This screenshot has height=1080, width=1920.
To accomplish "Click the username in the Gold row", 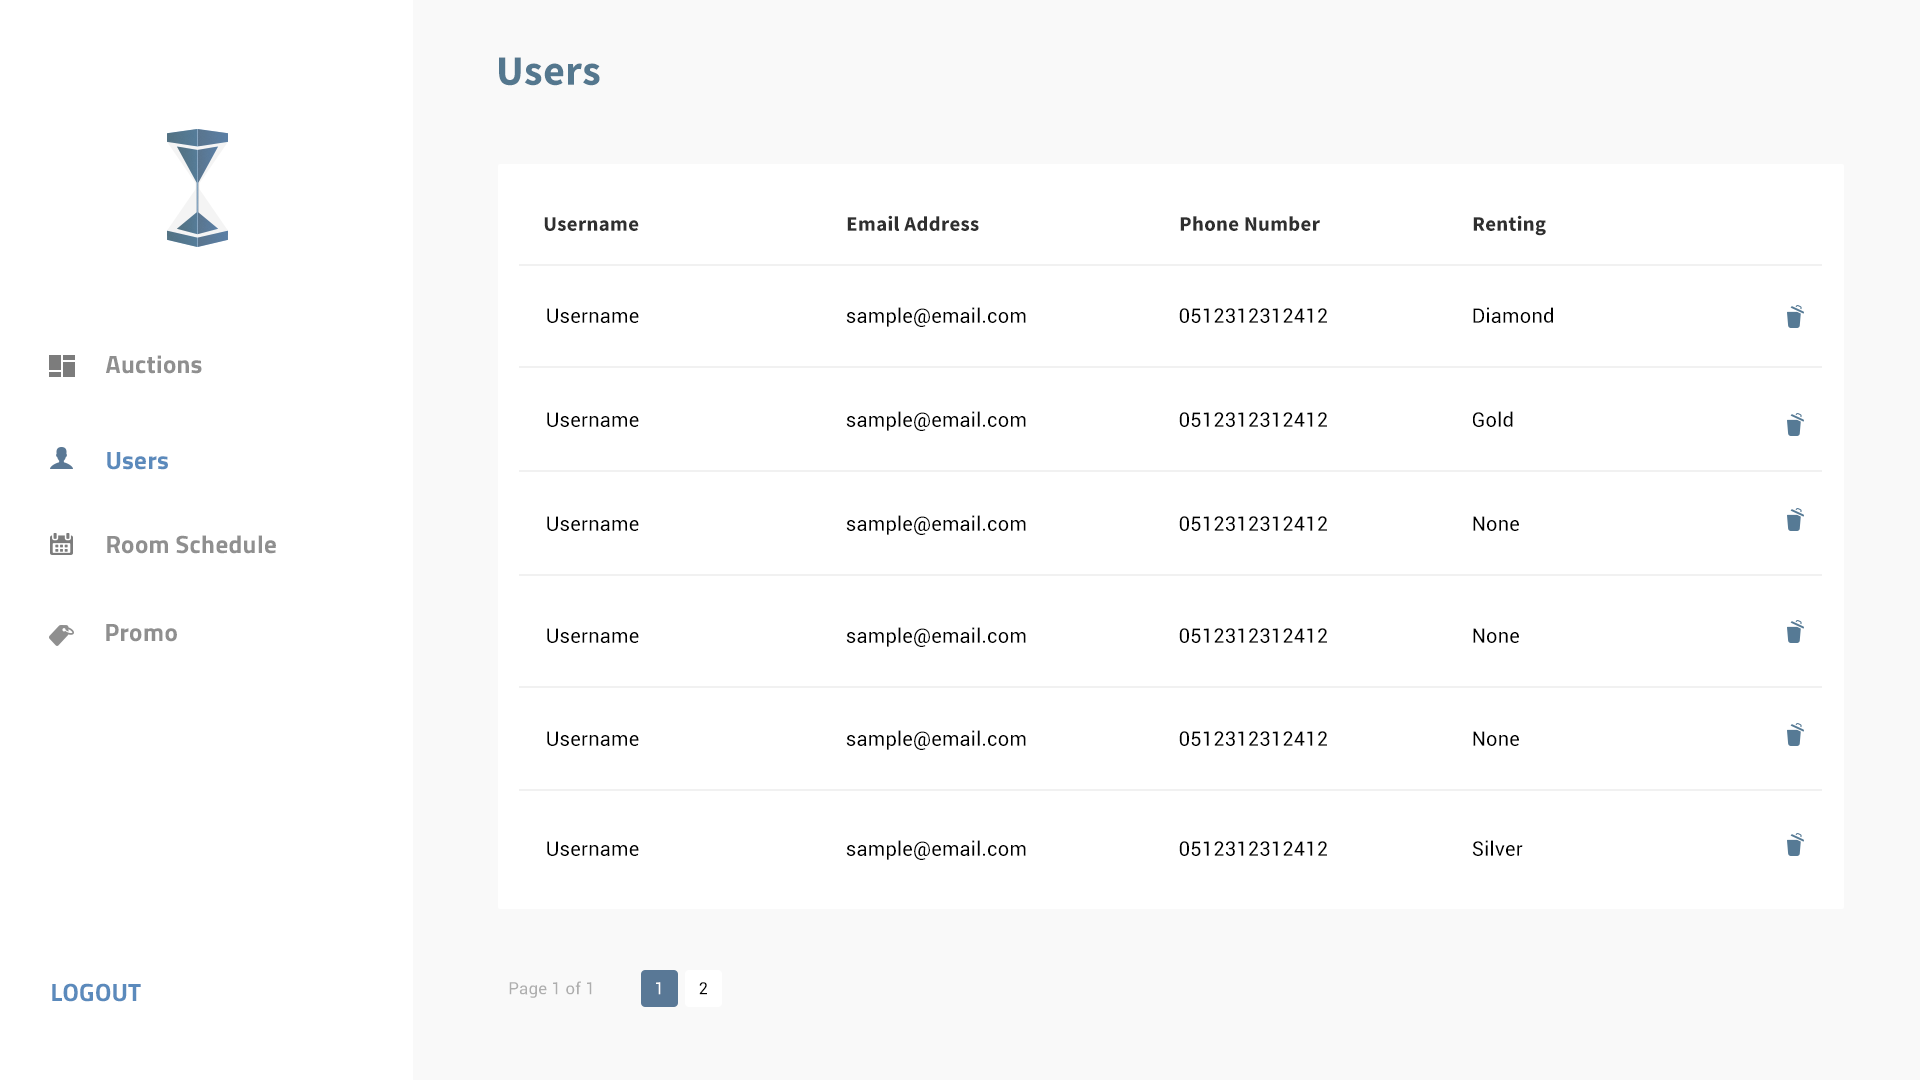I will [x=592, y=420].
